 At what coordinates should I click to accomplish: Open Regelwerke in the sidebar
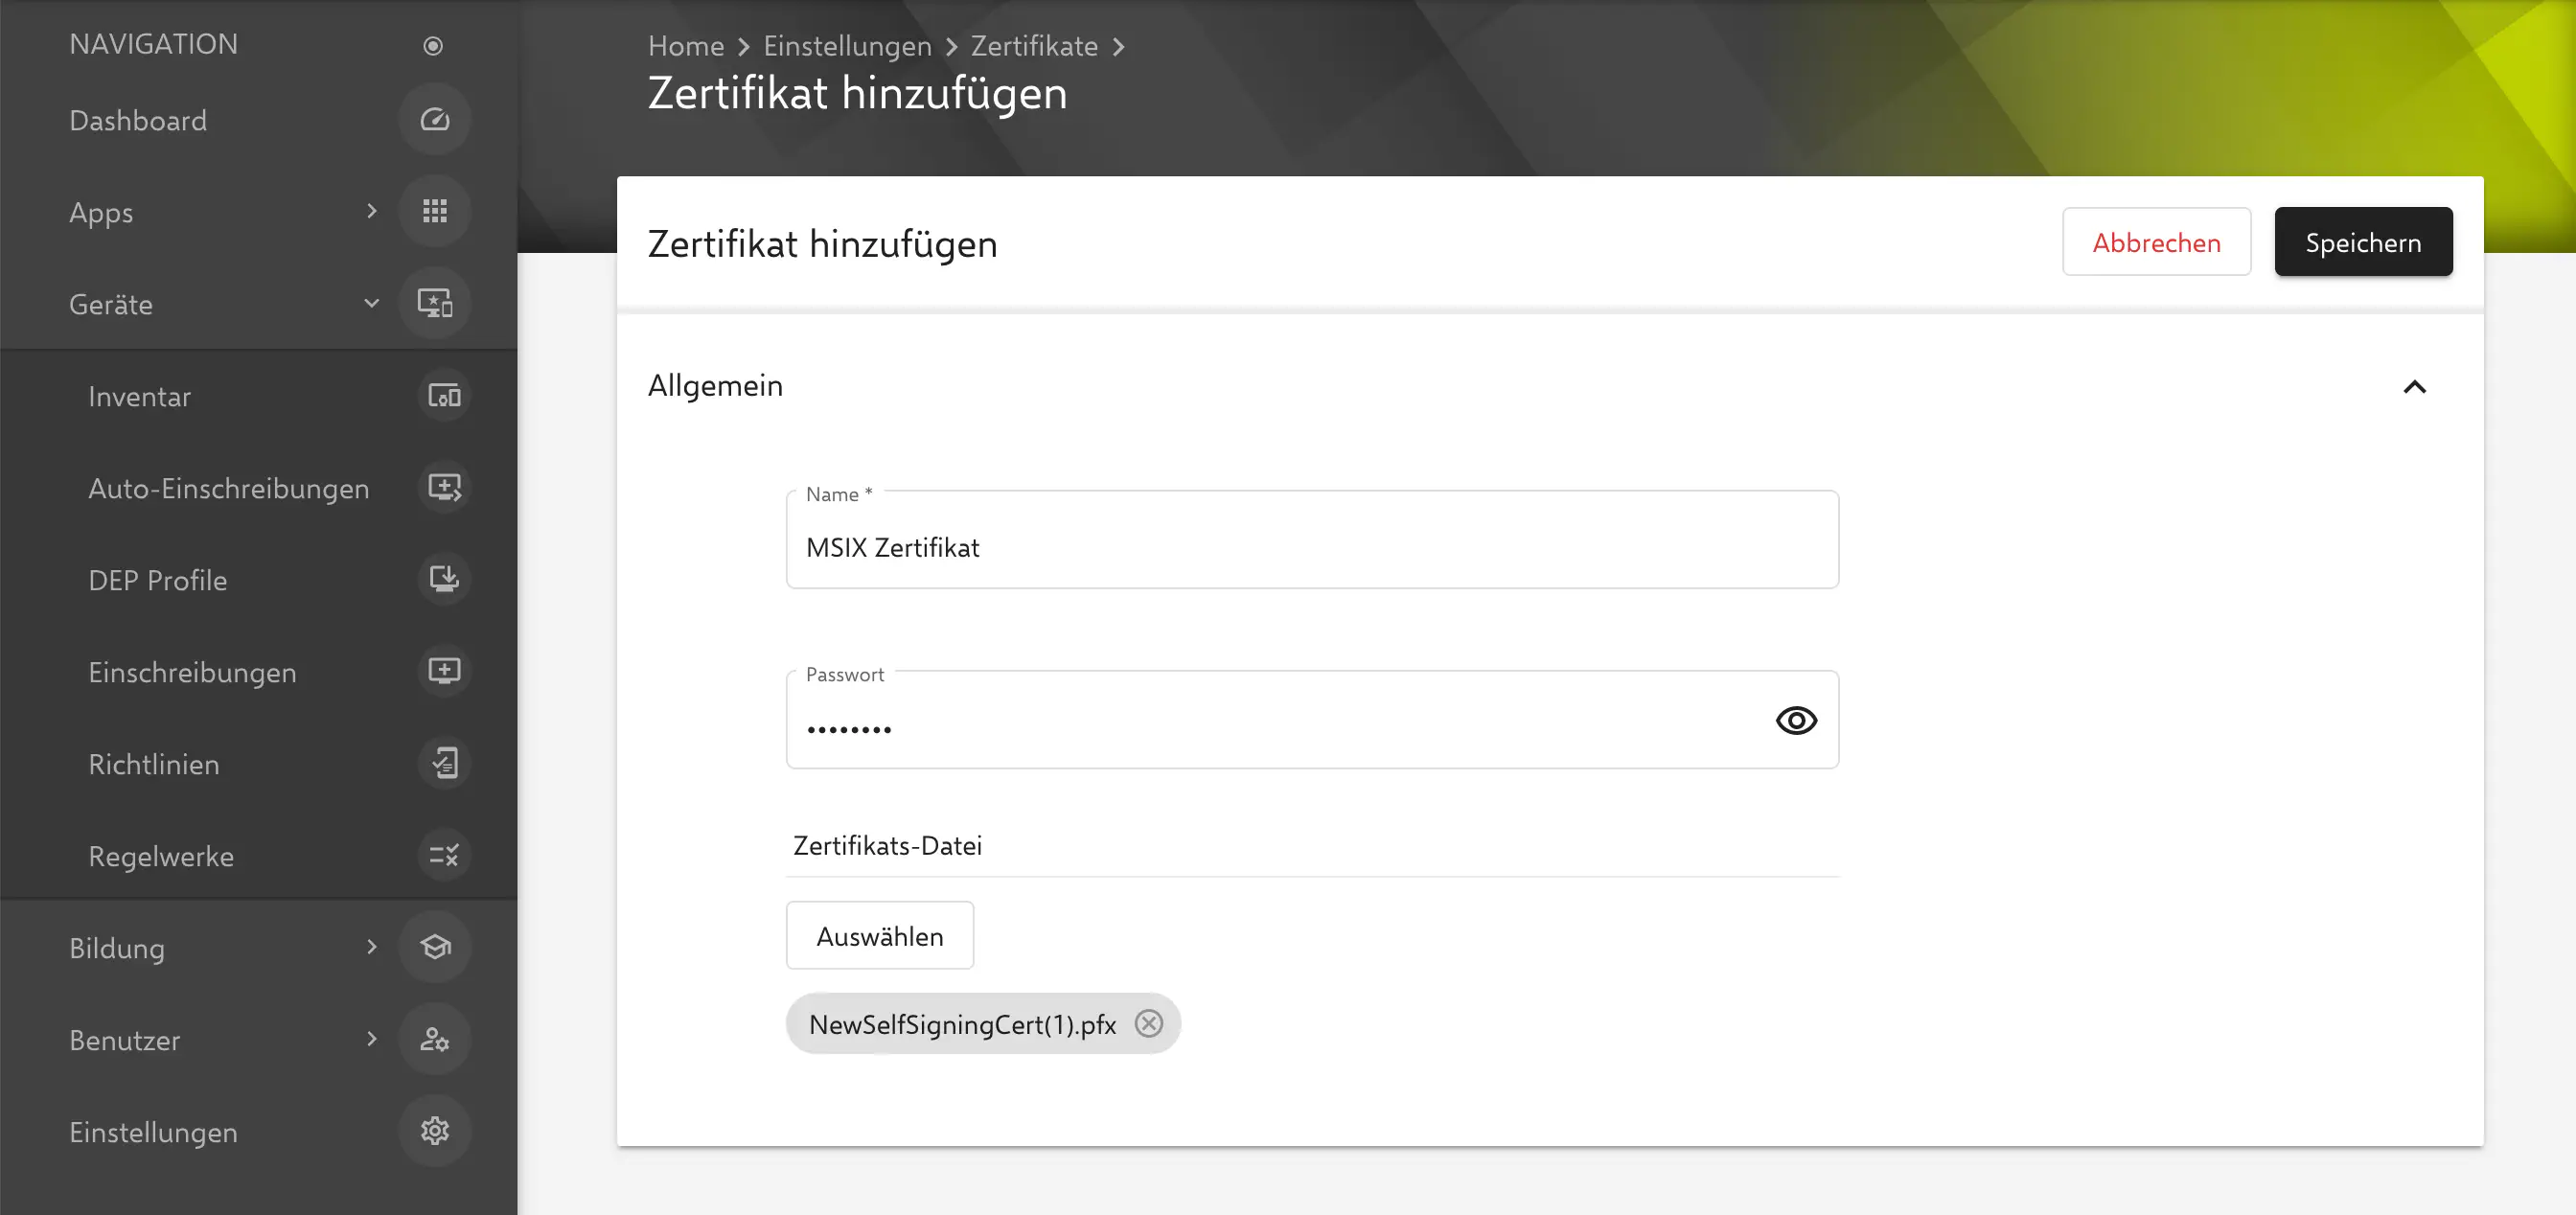click(x=161, y=857)
